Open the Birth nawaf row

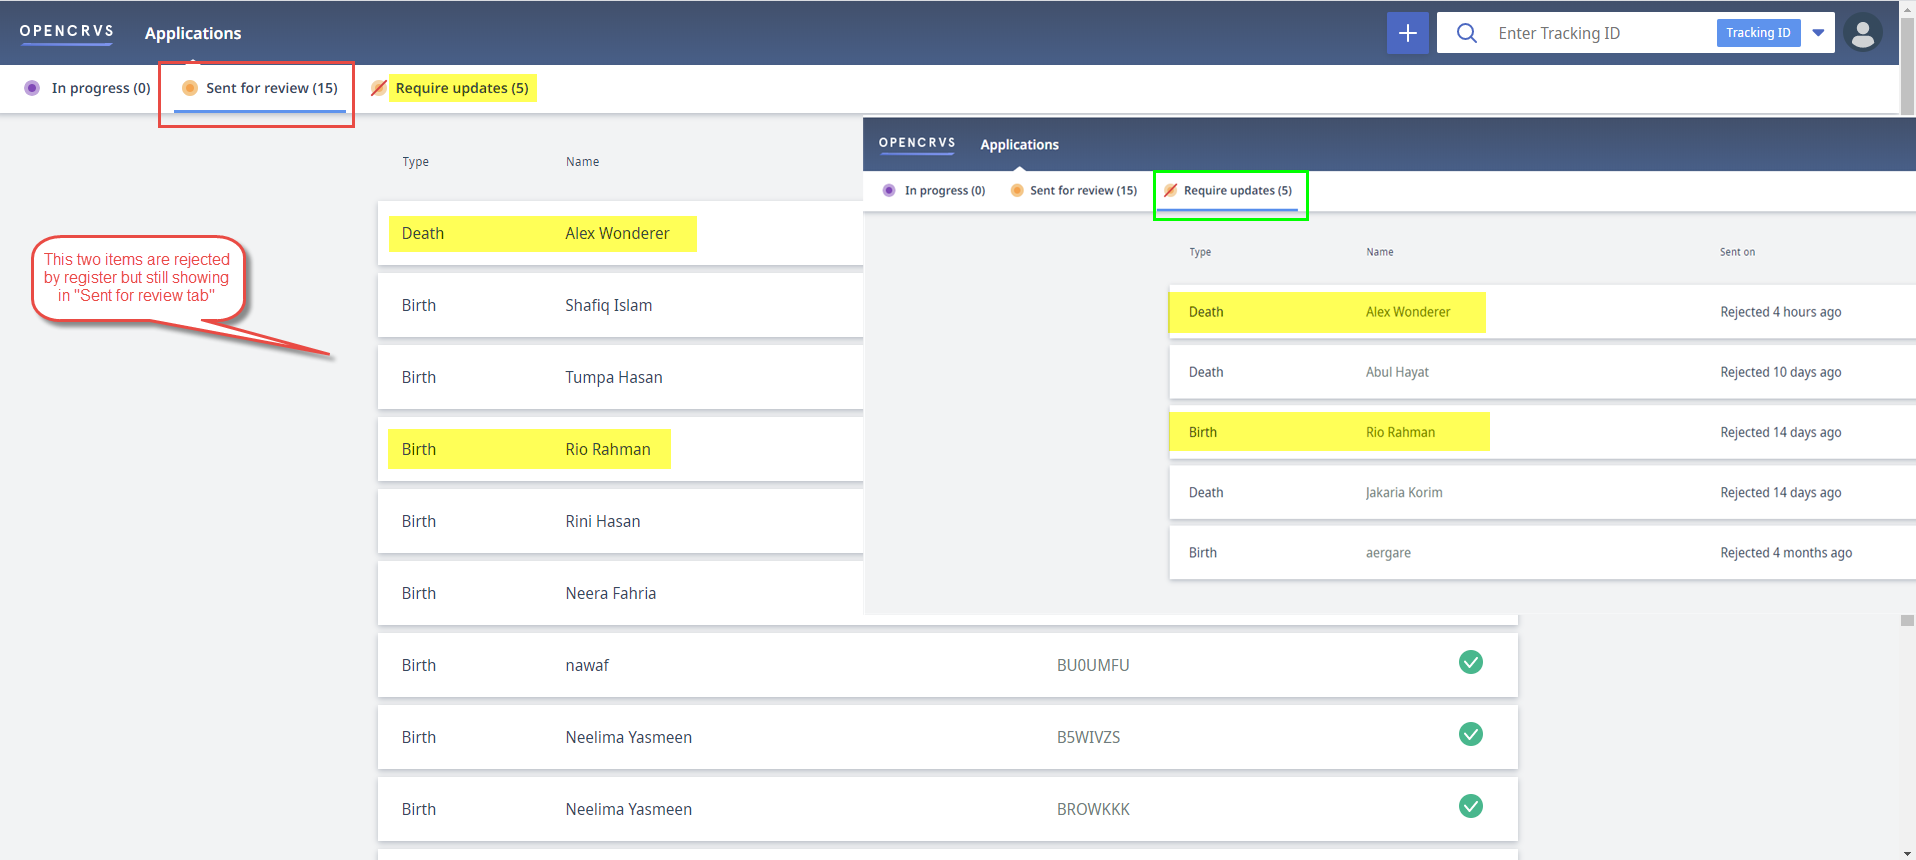(947, 665)
